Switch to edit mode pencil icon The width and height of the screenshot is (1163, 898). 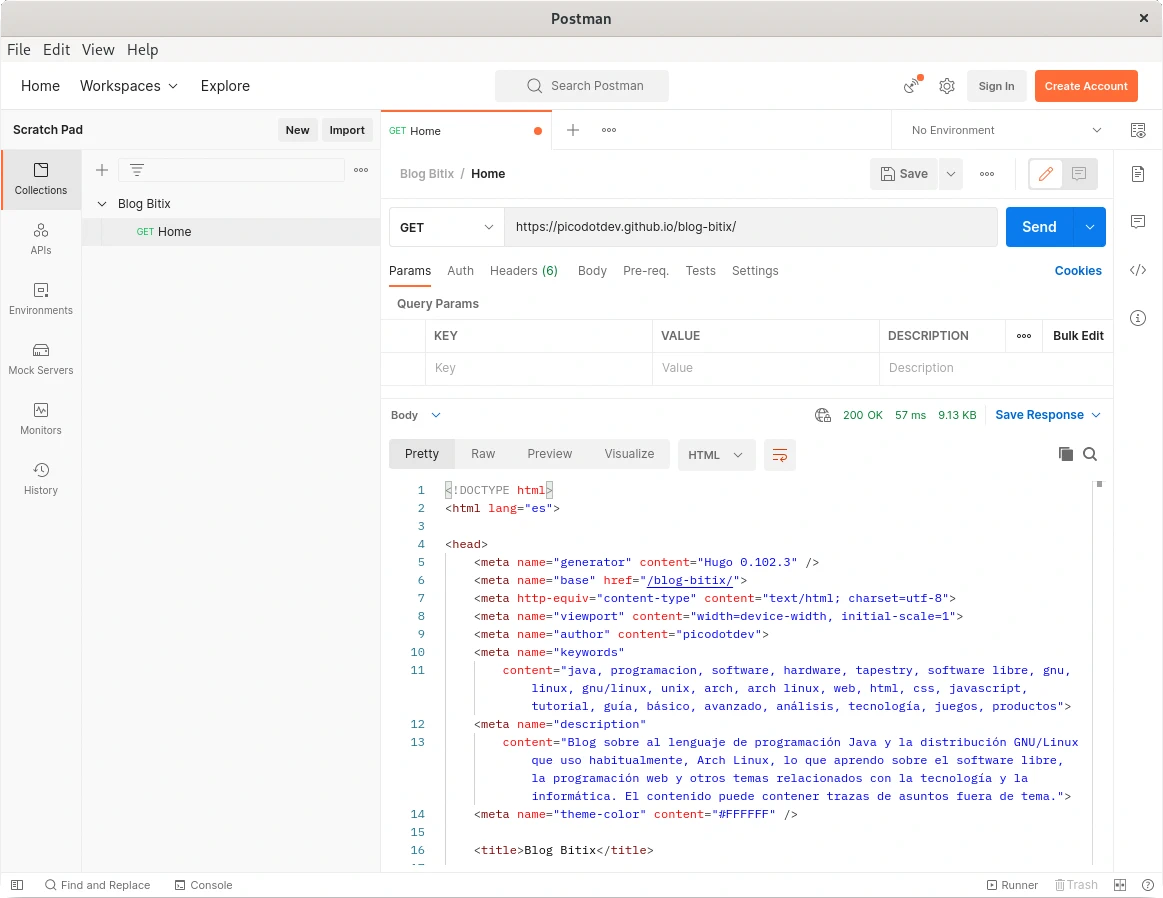[1046, 174]
